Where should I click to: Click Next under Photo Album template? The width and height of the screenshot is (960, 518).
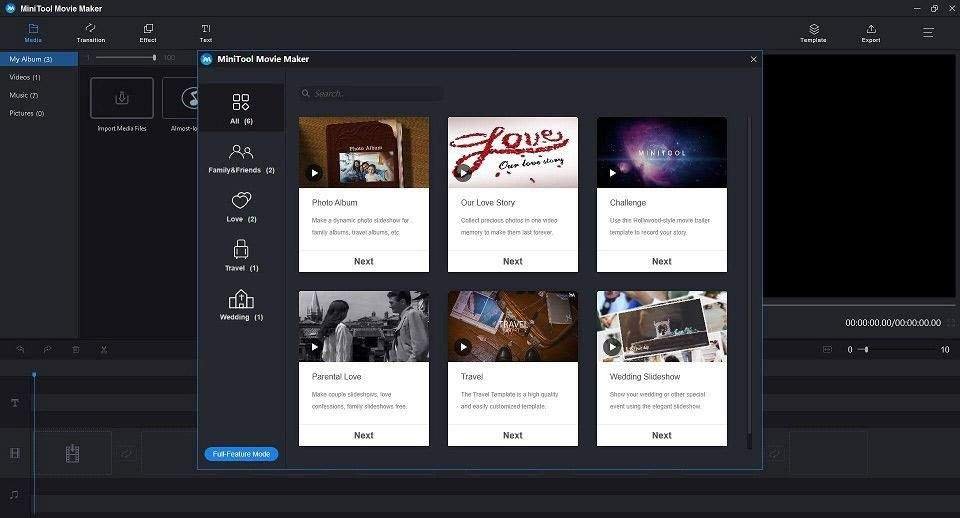364,261
